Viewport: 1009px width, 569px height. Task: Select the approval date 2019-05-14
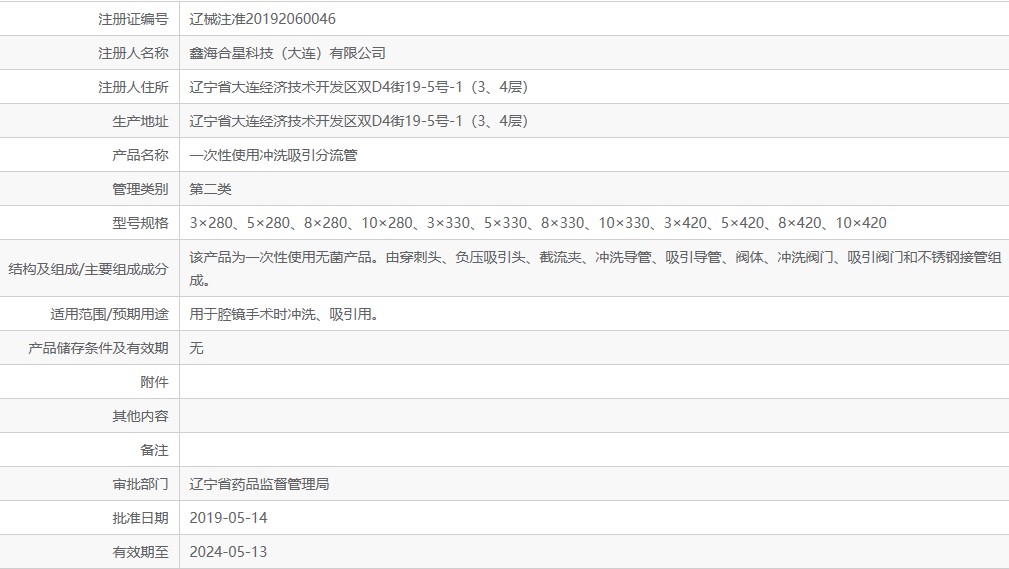pos(228,518)
